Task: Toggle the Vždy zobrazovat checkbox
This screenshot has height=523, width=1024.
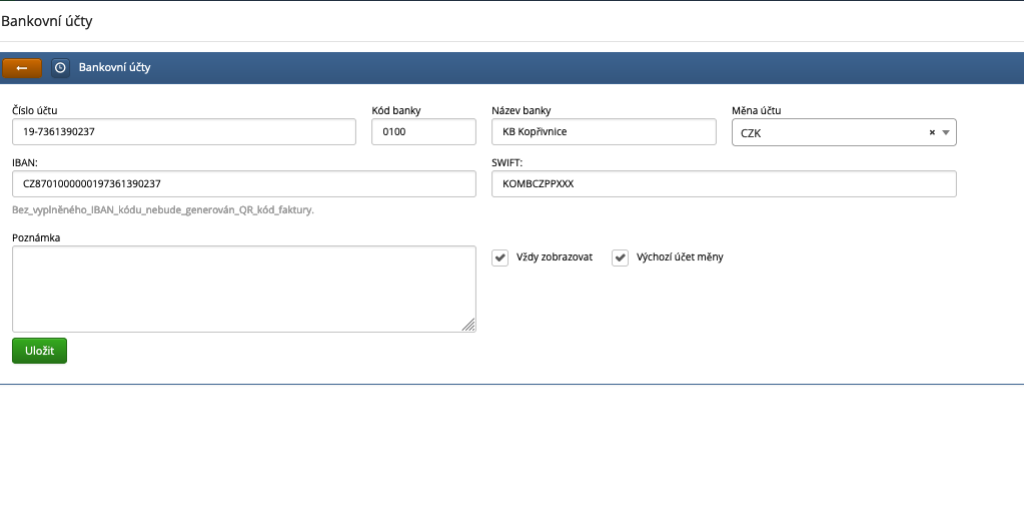Action: [x=500, y=257]
